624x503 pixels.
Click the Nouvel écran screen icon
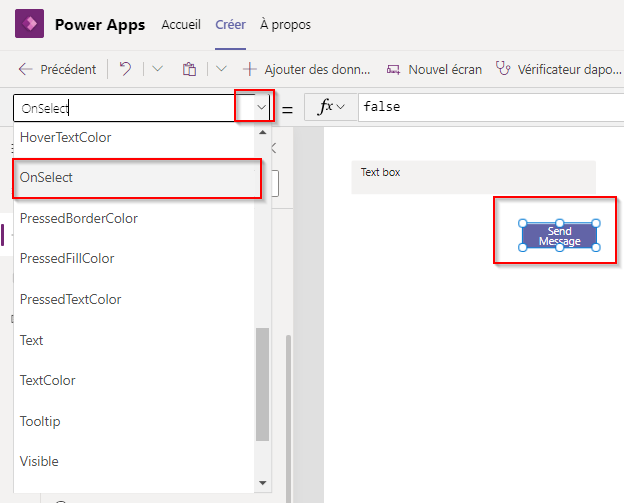(x=393, y=70)
